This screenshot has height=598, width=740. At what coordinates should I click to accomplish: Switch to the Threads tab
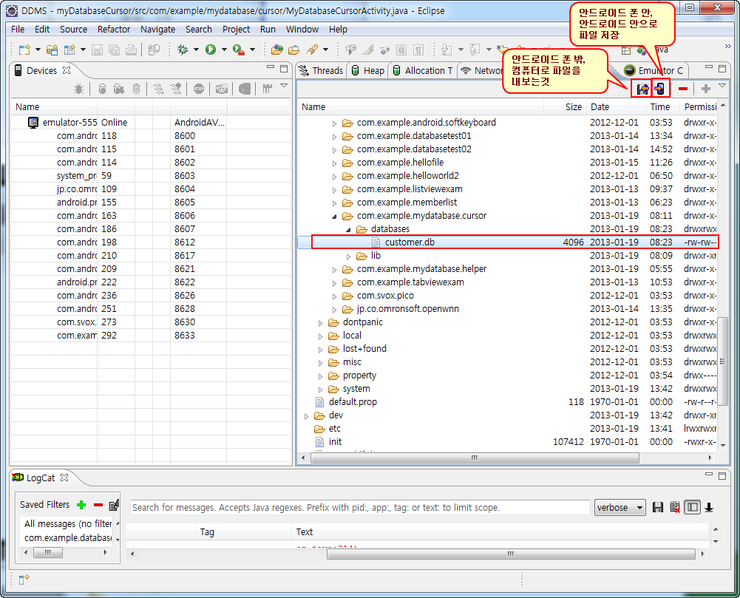coord(321,70)
